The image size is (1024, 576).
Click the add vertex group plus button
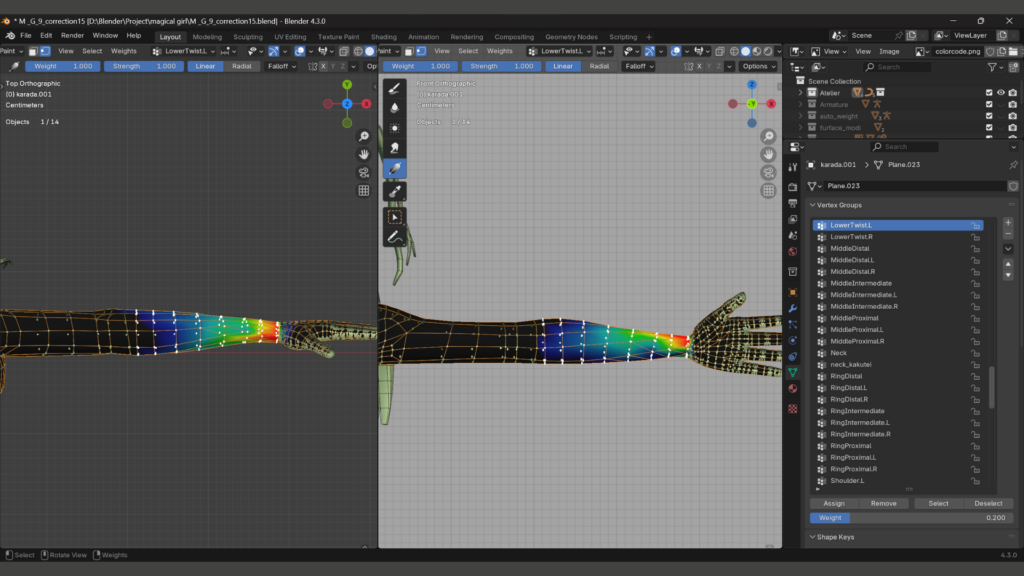click(1008, 223)
